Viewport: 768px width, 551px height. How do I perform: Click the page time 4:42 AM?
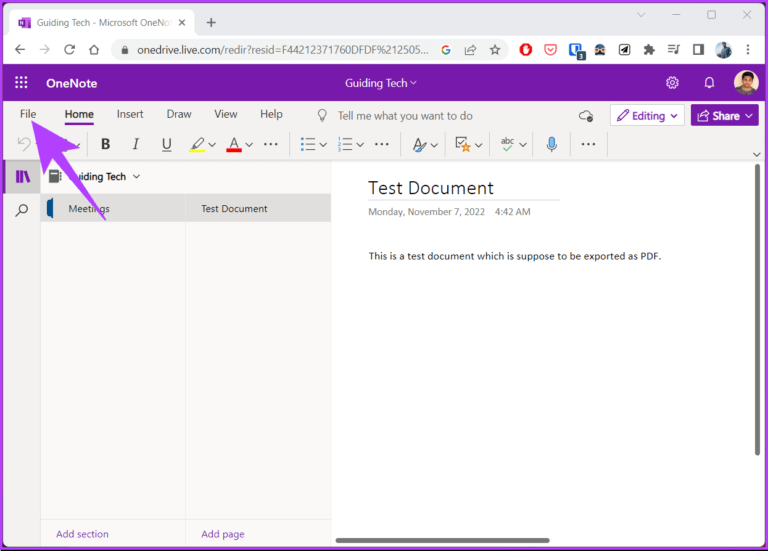512,212
